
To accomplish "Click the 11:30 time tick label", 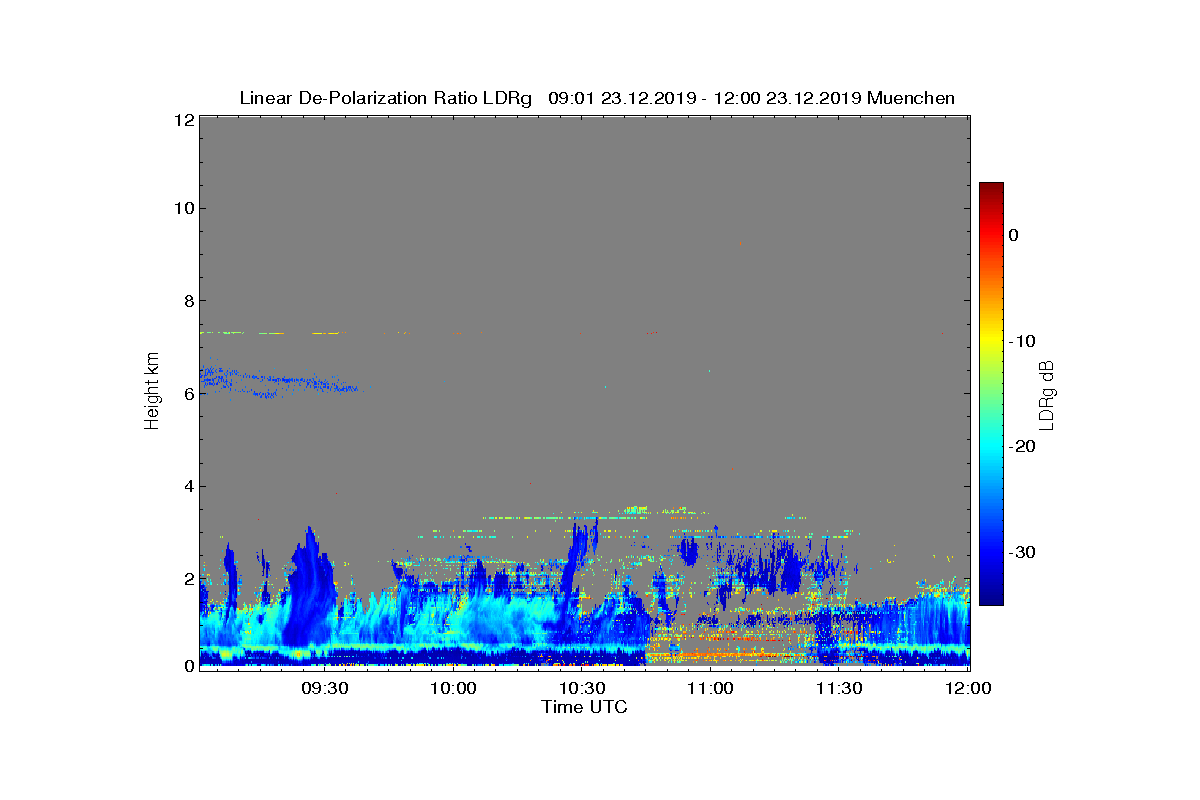I will point(839,688).
